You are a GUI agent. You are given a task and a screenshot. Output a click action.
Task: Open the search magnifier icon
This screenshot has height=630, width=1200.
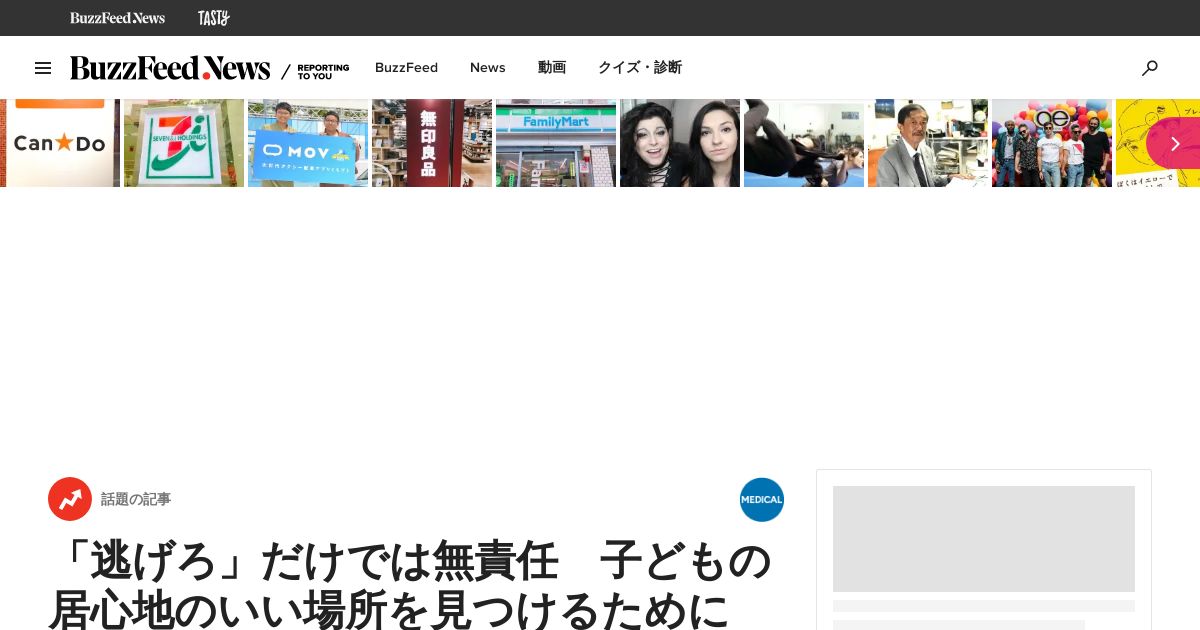[1150, 68]
